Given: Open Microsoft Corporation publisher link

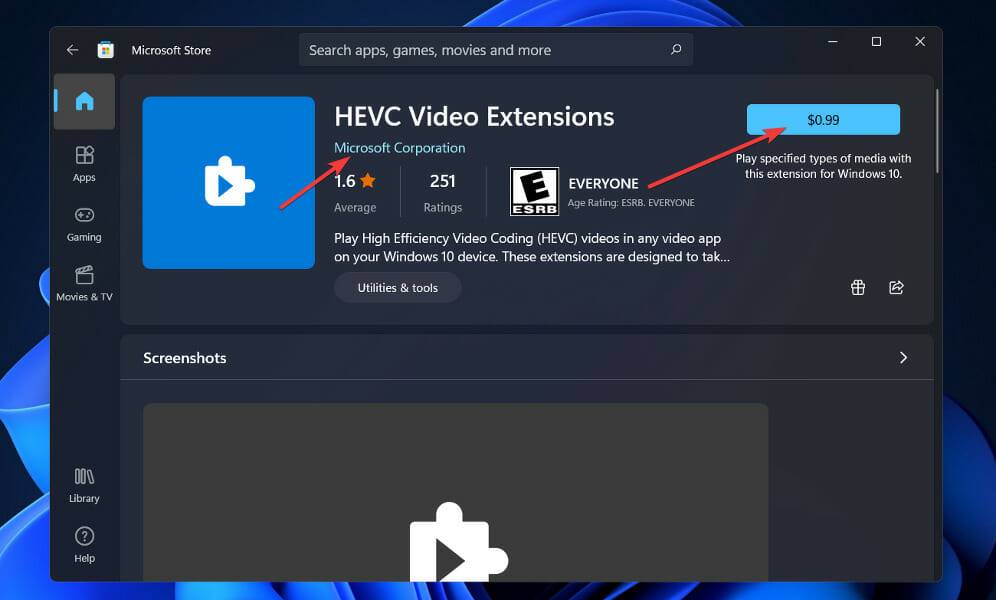Looking at the screenshot, I should [400, 148].
